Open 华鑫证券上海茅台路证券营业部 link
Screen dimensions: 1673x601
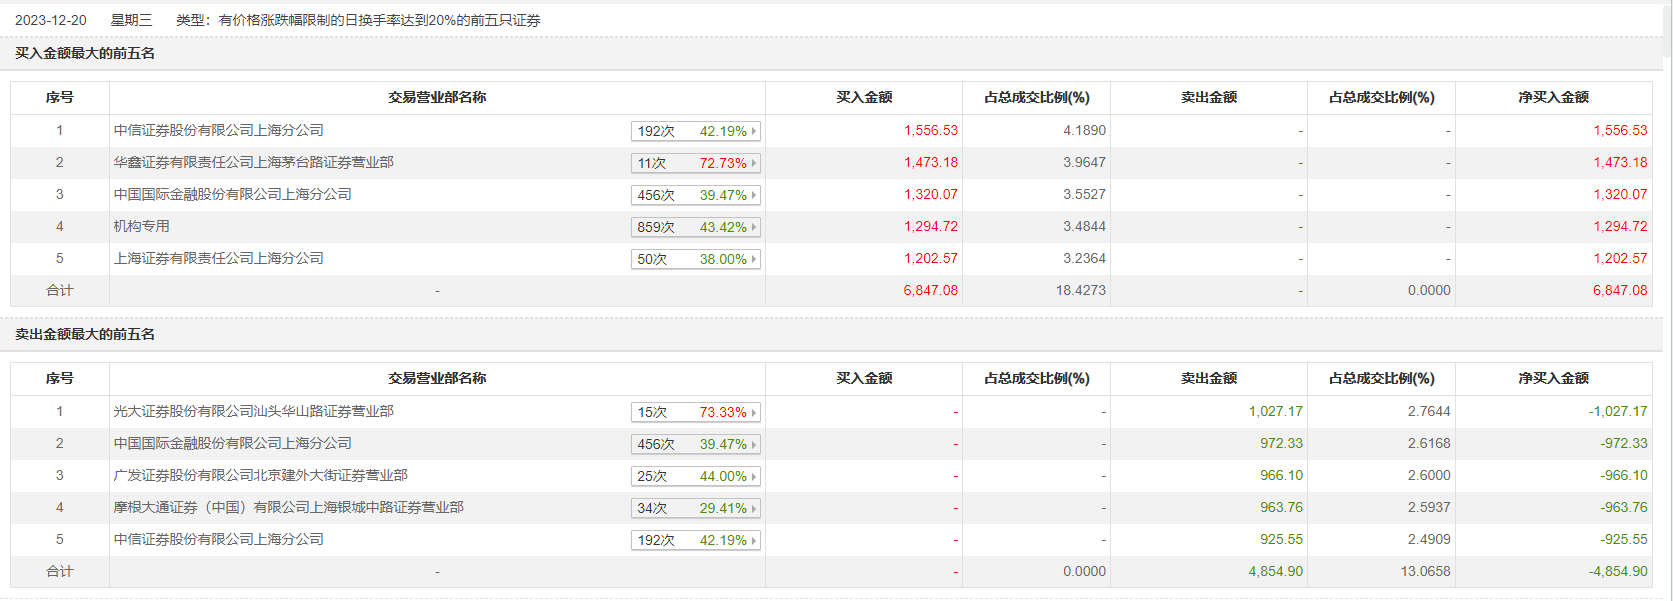253,162
